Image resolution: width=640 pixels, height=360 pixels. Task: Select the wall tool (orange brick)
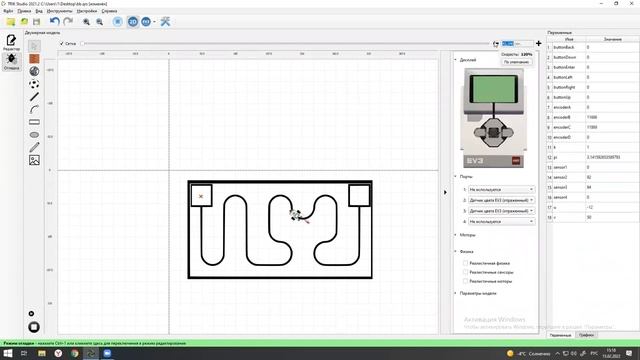34,59
